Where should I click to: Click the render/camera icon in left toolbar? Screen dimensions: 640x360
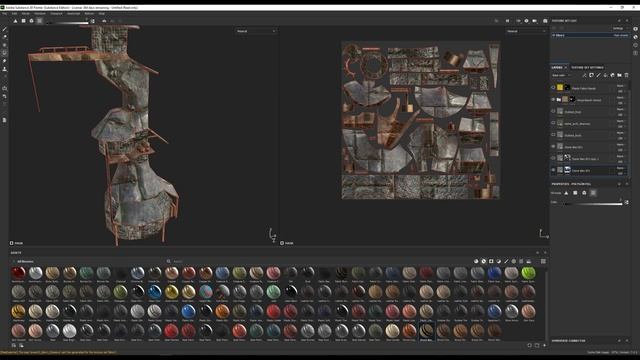pos(4,88)
